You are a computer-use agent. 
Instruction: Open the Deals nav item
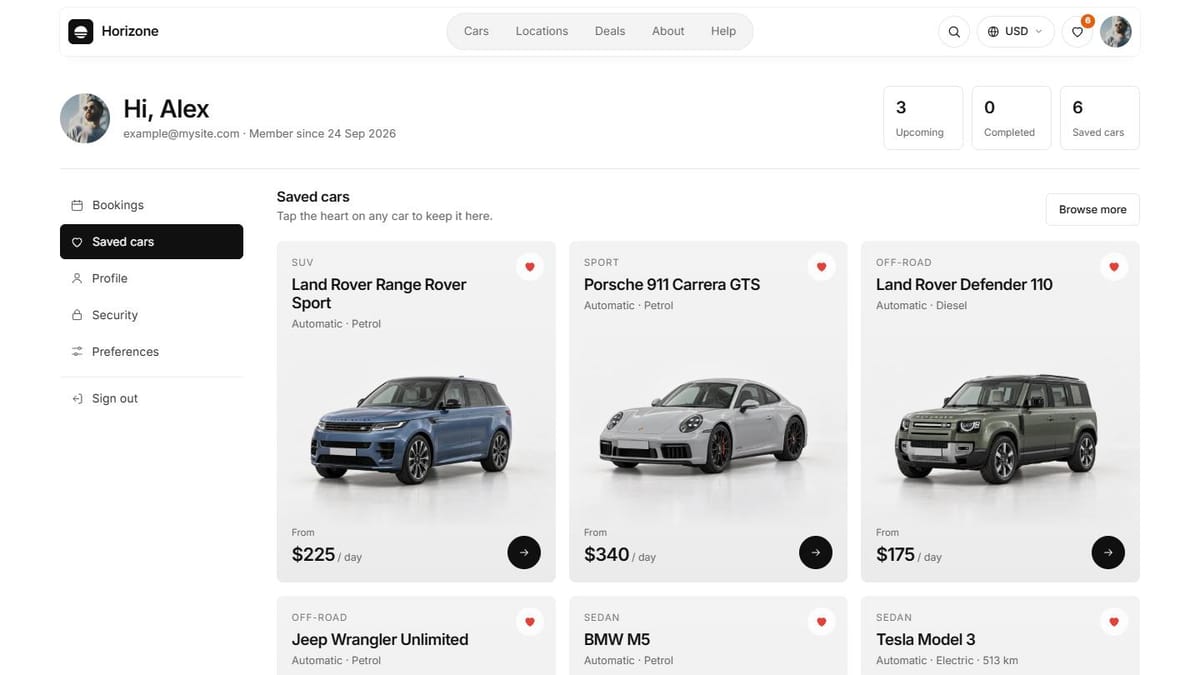point(610,31)
